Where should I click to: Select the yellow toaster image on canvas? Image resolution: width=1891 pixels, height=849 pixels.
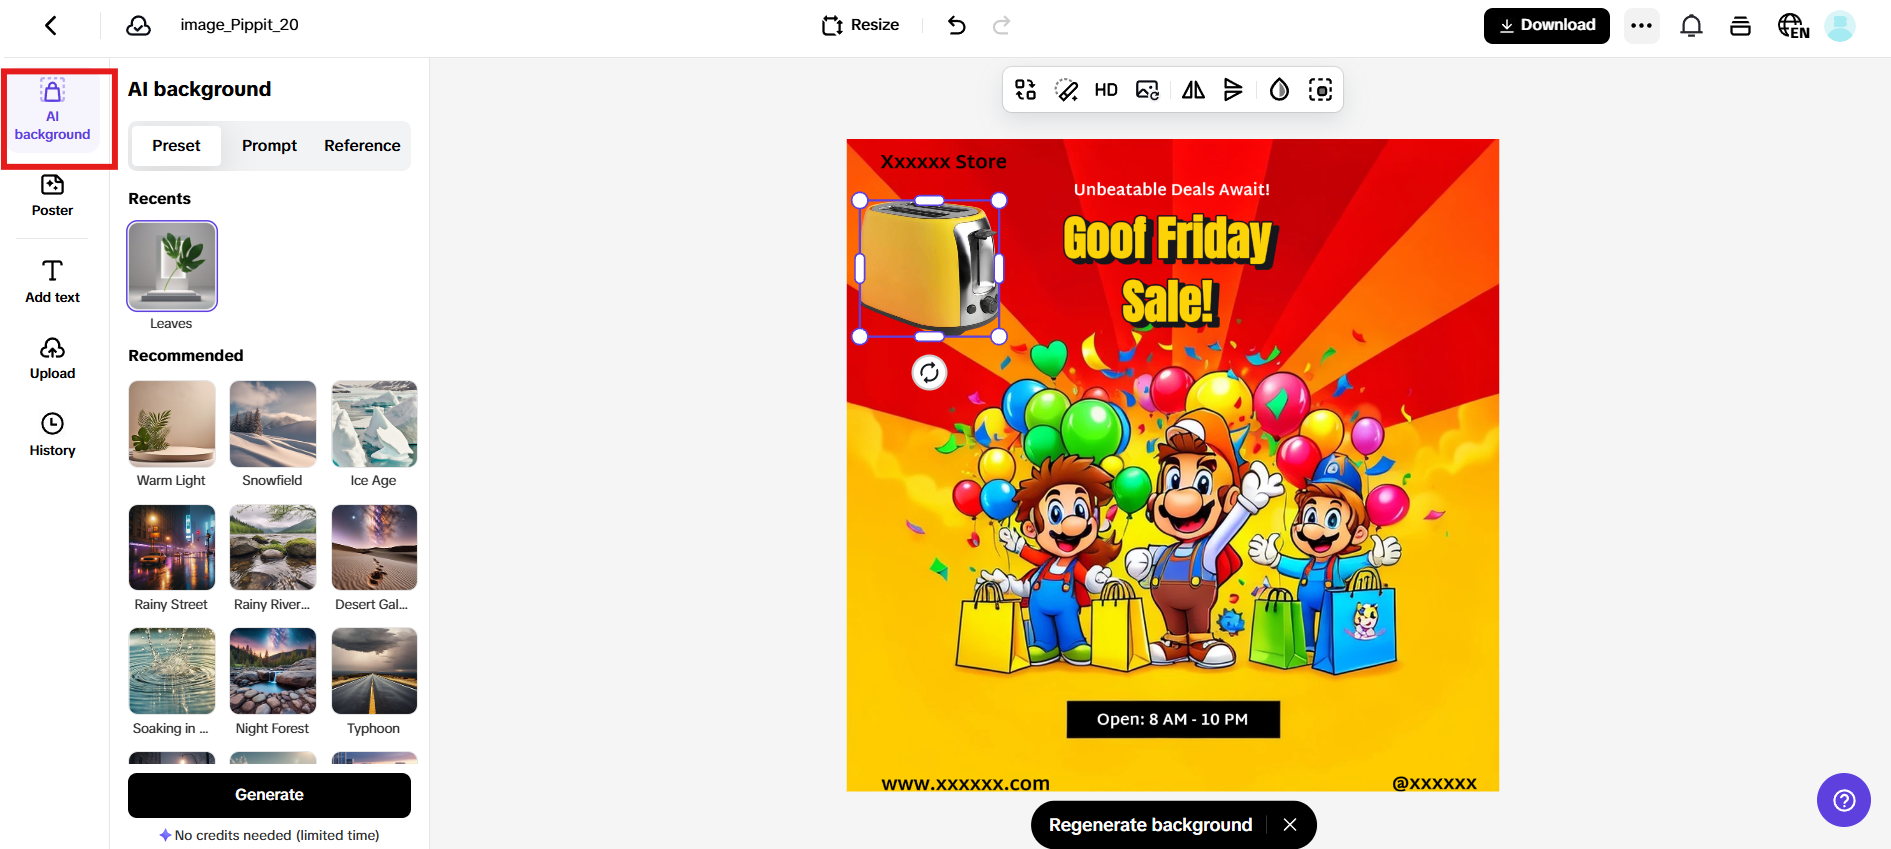[x=929, y=268]
